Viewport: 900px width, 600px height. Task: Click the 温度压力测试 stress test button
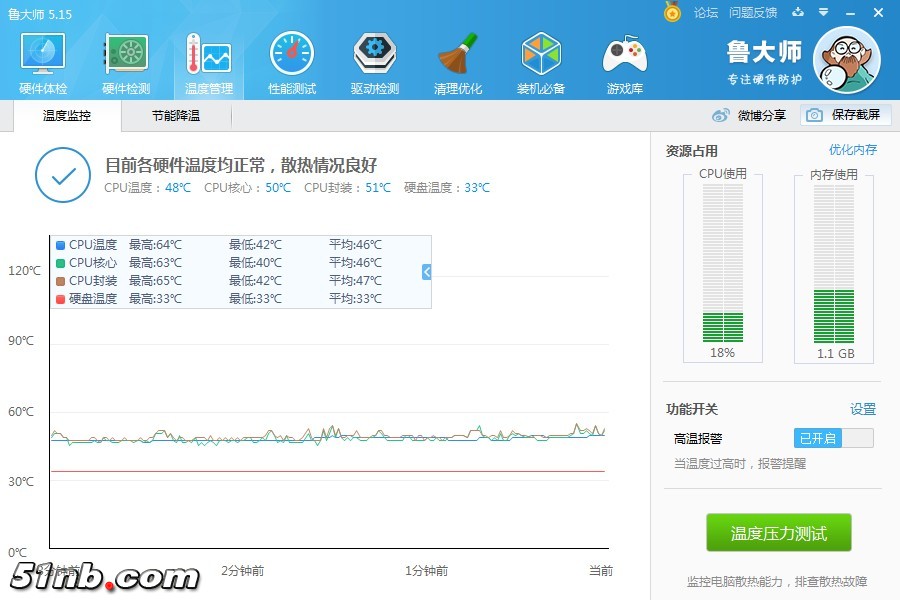point(778,532)
